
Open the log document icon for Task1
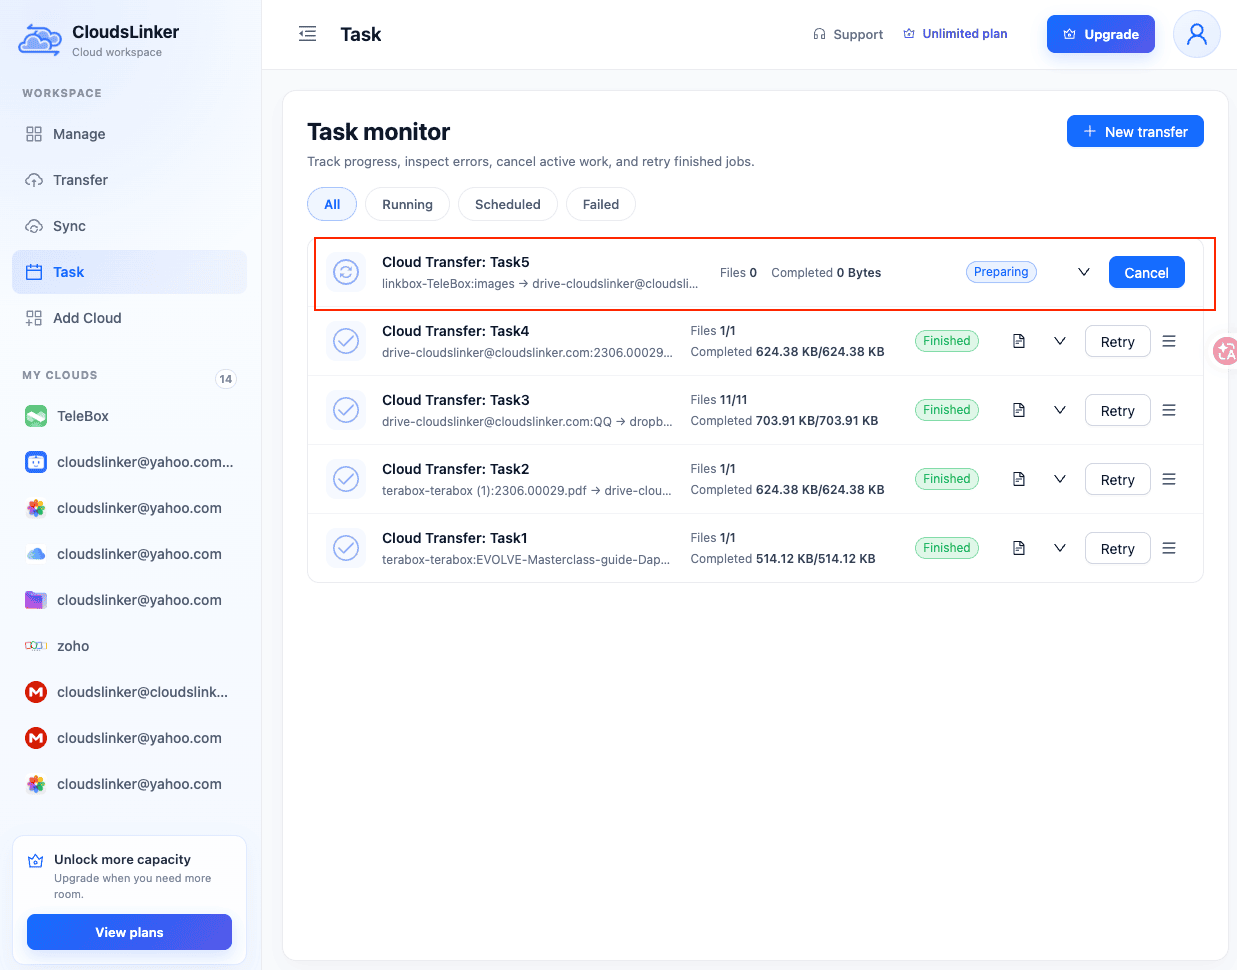1019,548
